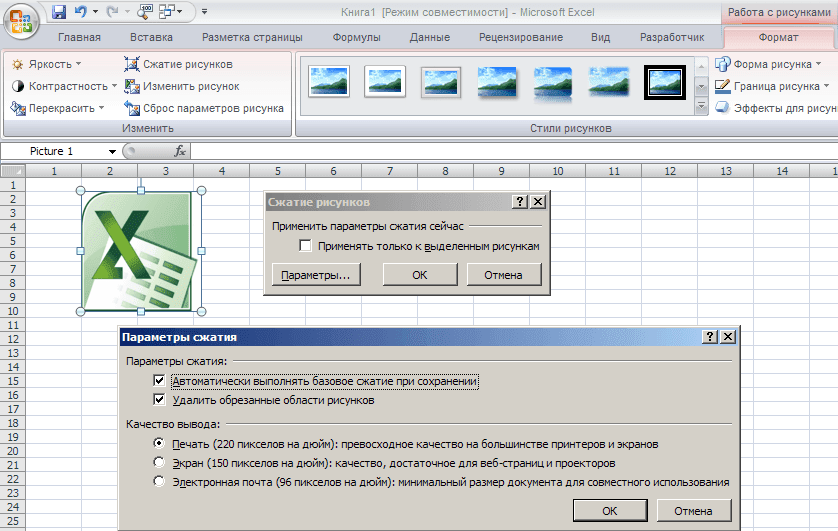Open the Рецензирование tab
The width and height of the screenshot is (838, 531).
point(521,37)
